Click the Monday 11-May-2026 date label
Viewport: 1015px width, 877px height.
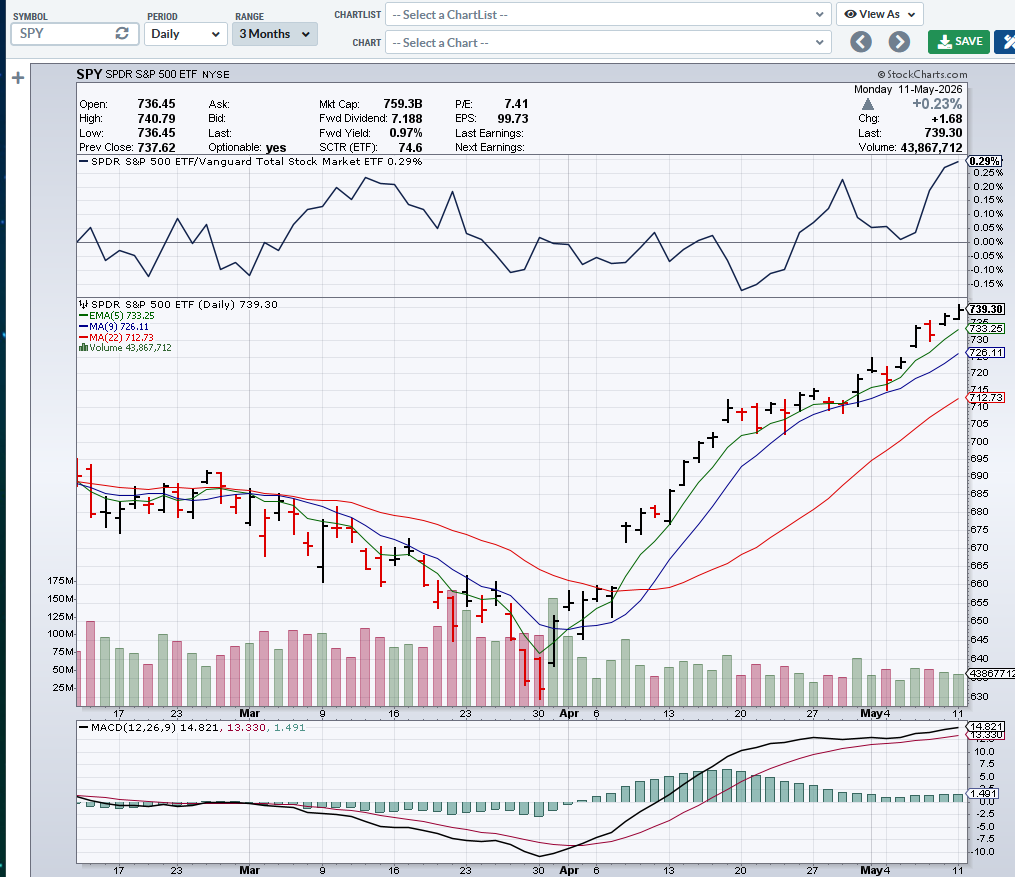pyautogui.click(x=908, y=89)
